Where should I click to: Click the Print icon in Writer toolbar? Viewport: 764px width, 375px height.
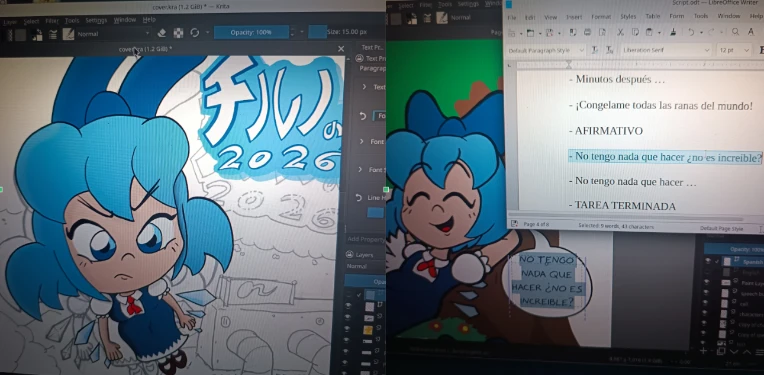(588, 32)
